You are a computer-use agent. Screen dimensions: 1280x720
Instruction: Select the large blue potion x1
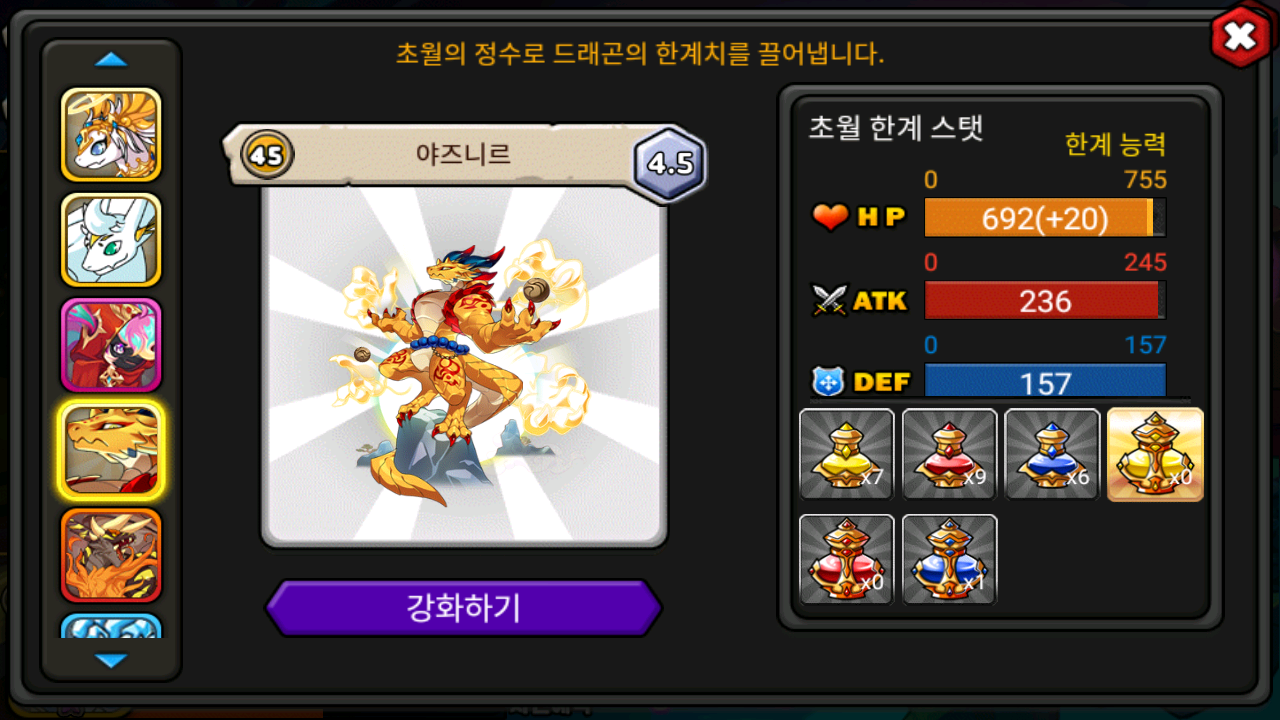coord(949,559)
